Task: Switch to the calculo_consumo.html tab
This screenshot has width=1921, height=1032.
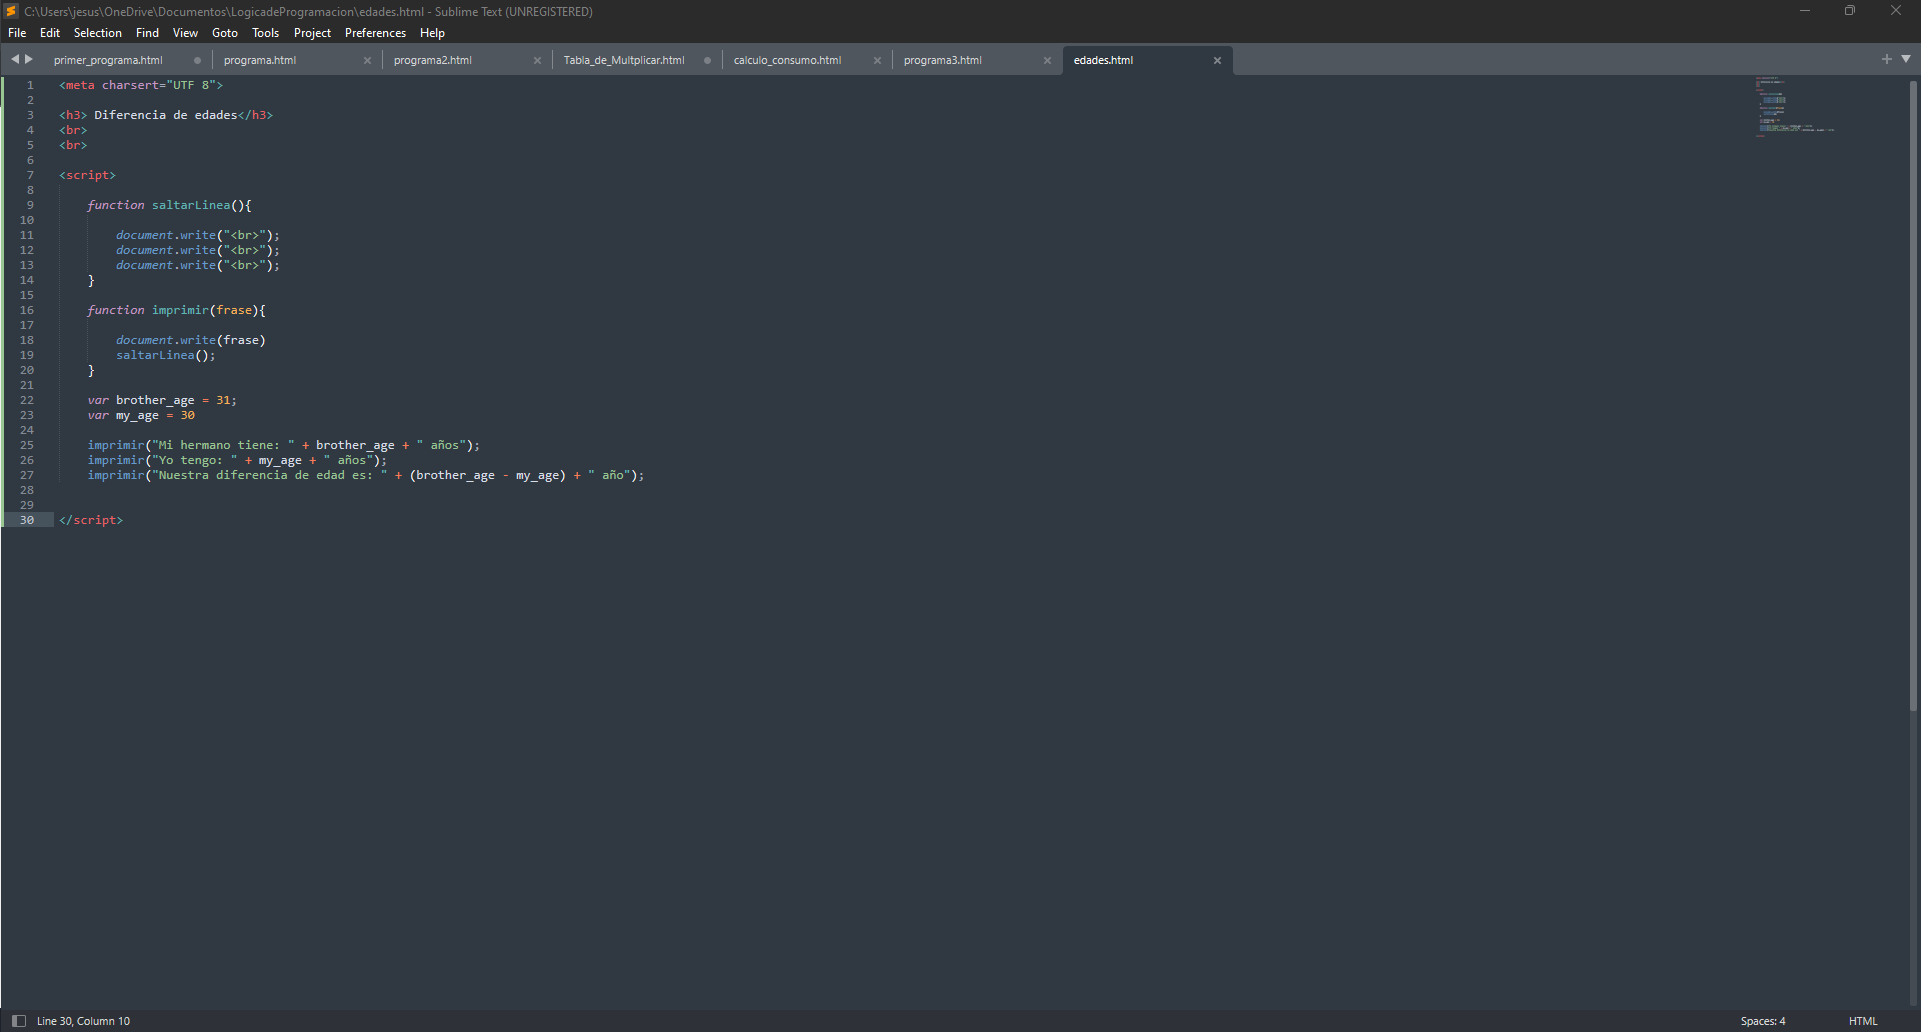Action: point(788,60)
